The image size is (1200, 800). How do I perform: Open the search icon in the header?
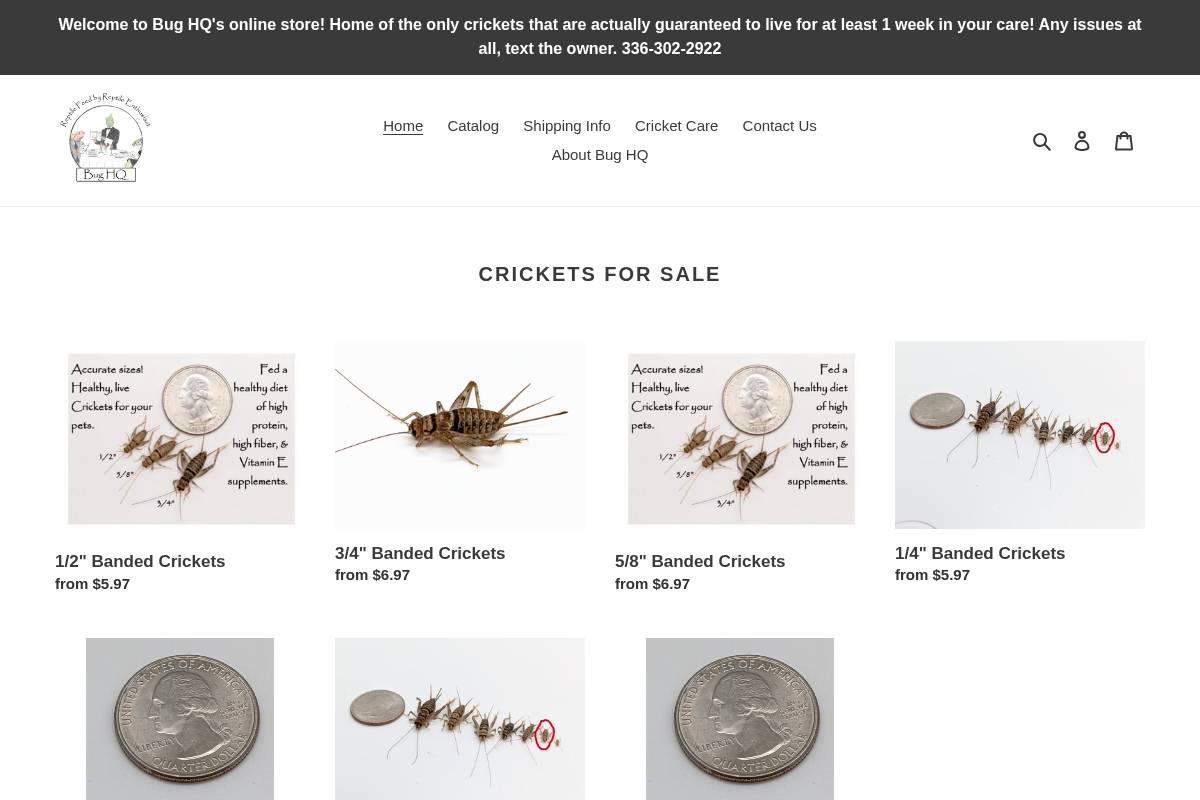coord(1042,140)
